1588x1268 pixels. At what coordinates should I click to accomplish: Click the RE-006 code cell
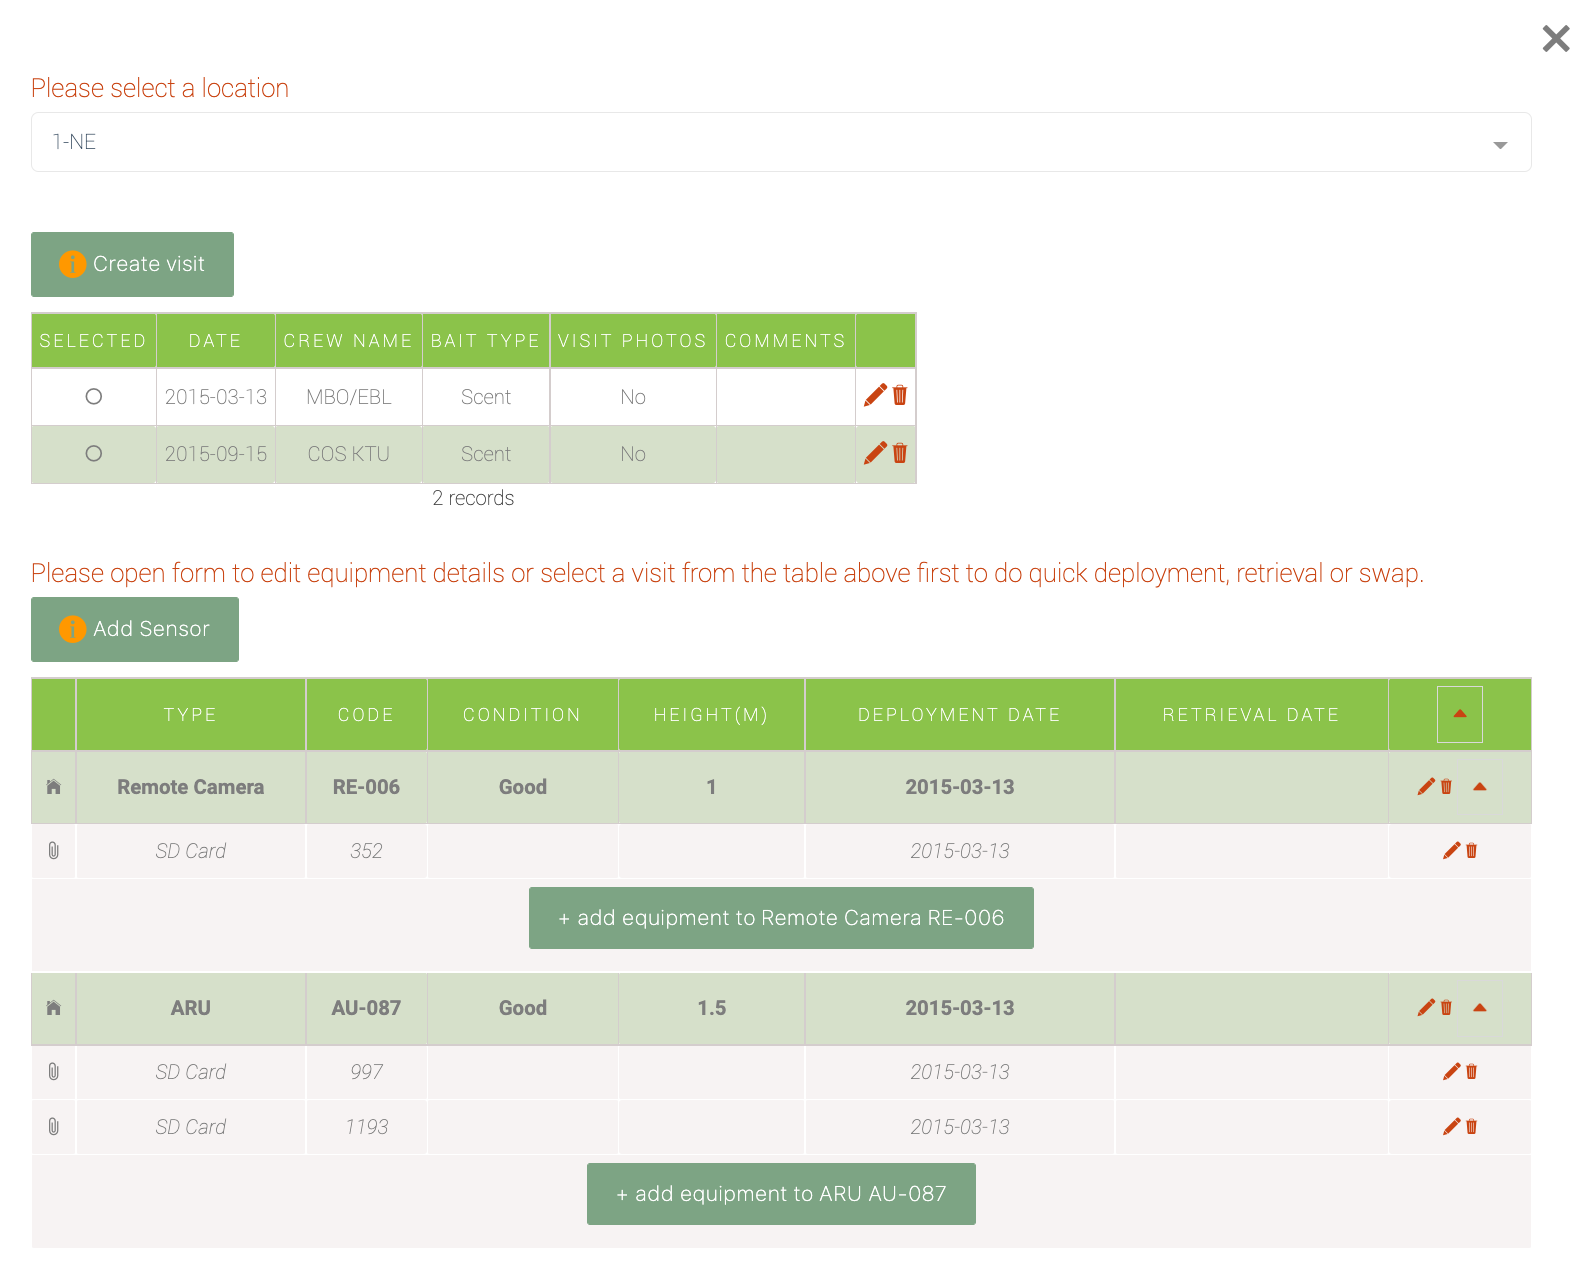point(366,787)
